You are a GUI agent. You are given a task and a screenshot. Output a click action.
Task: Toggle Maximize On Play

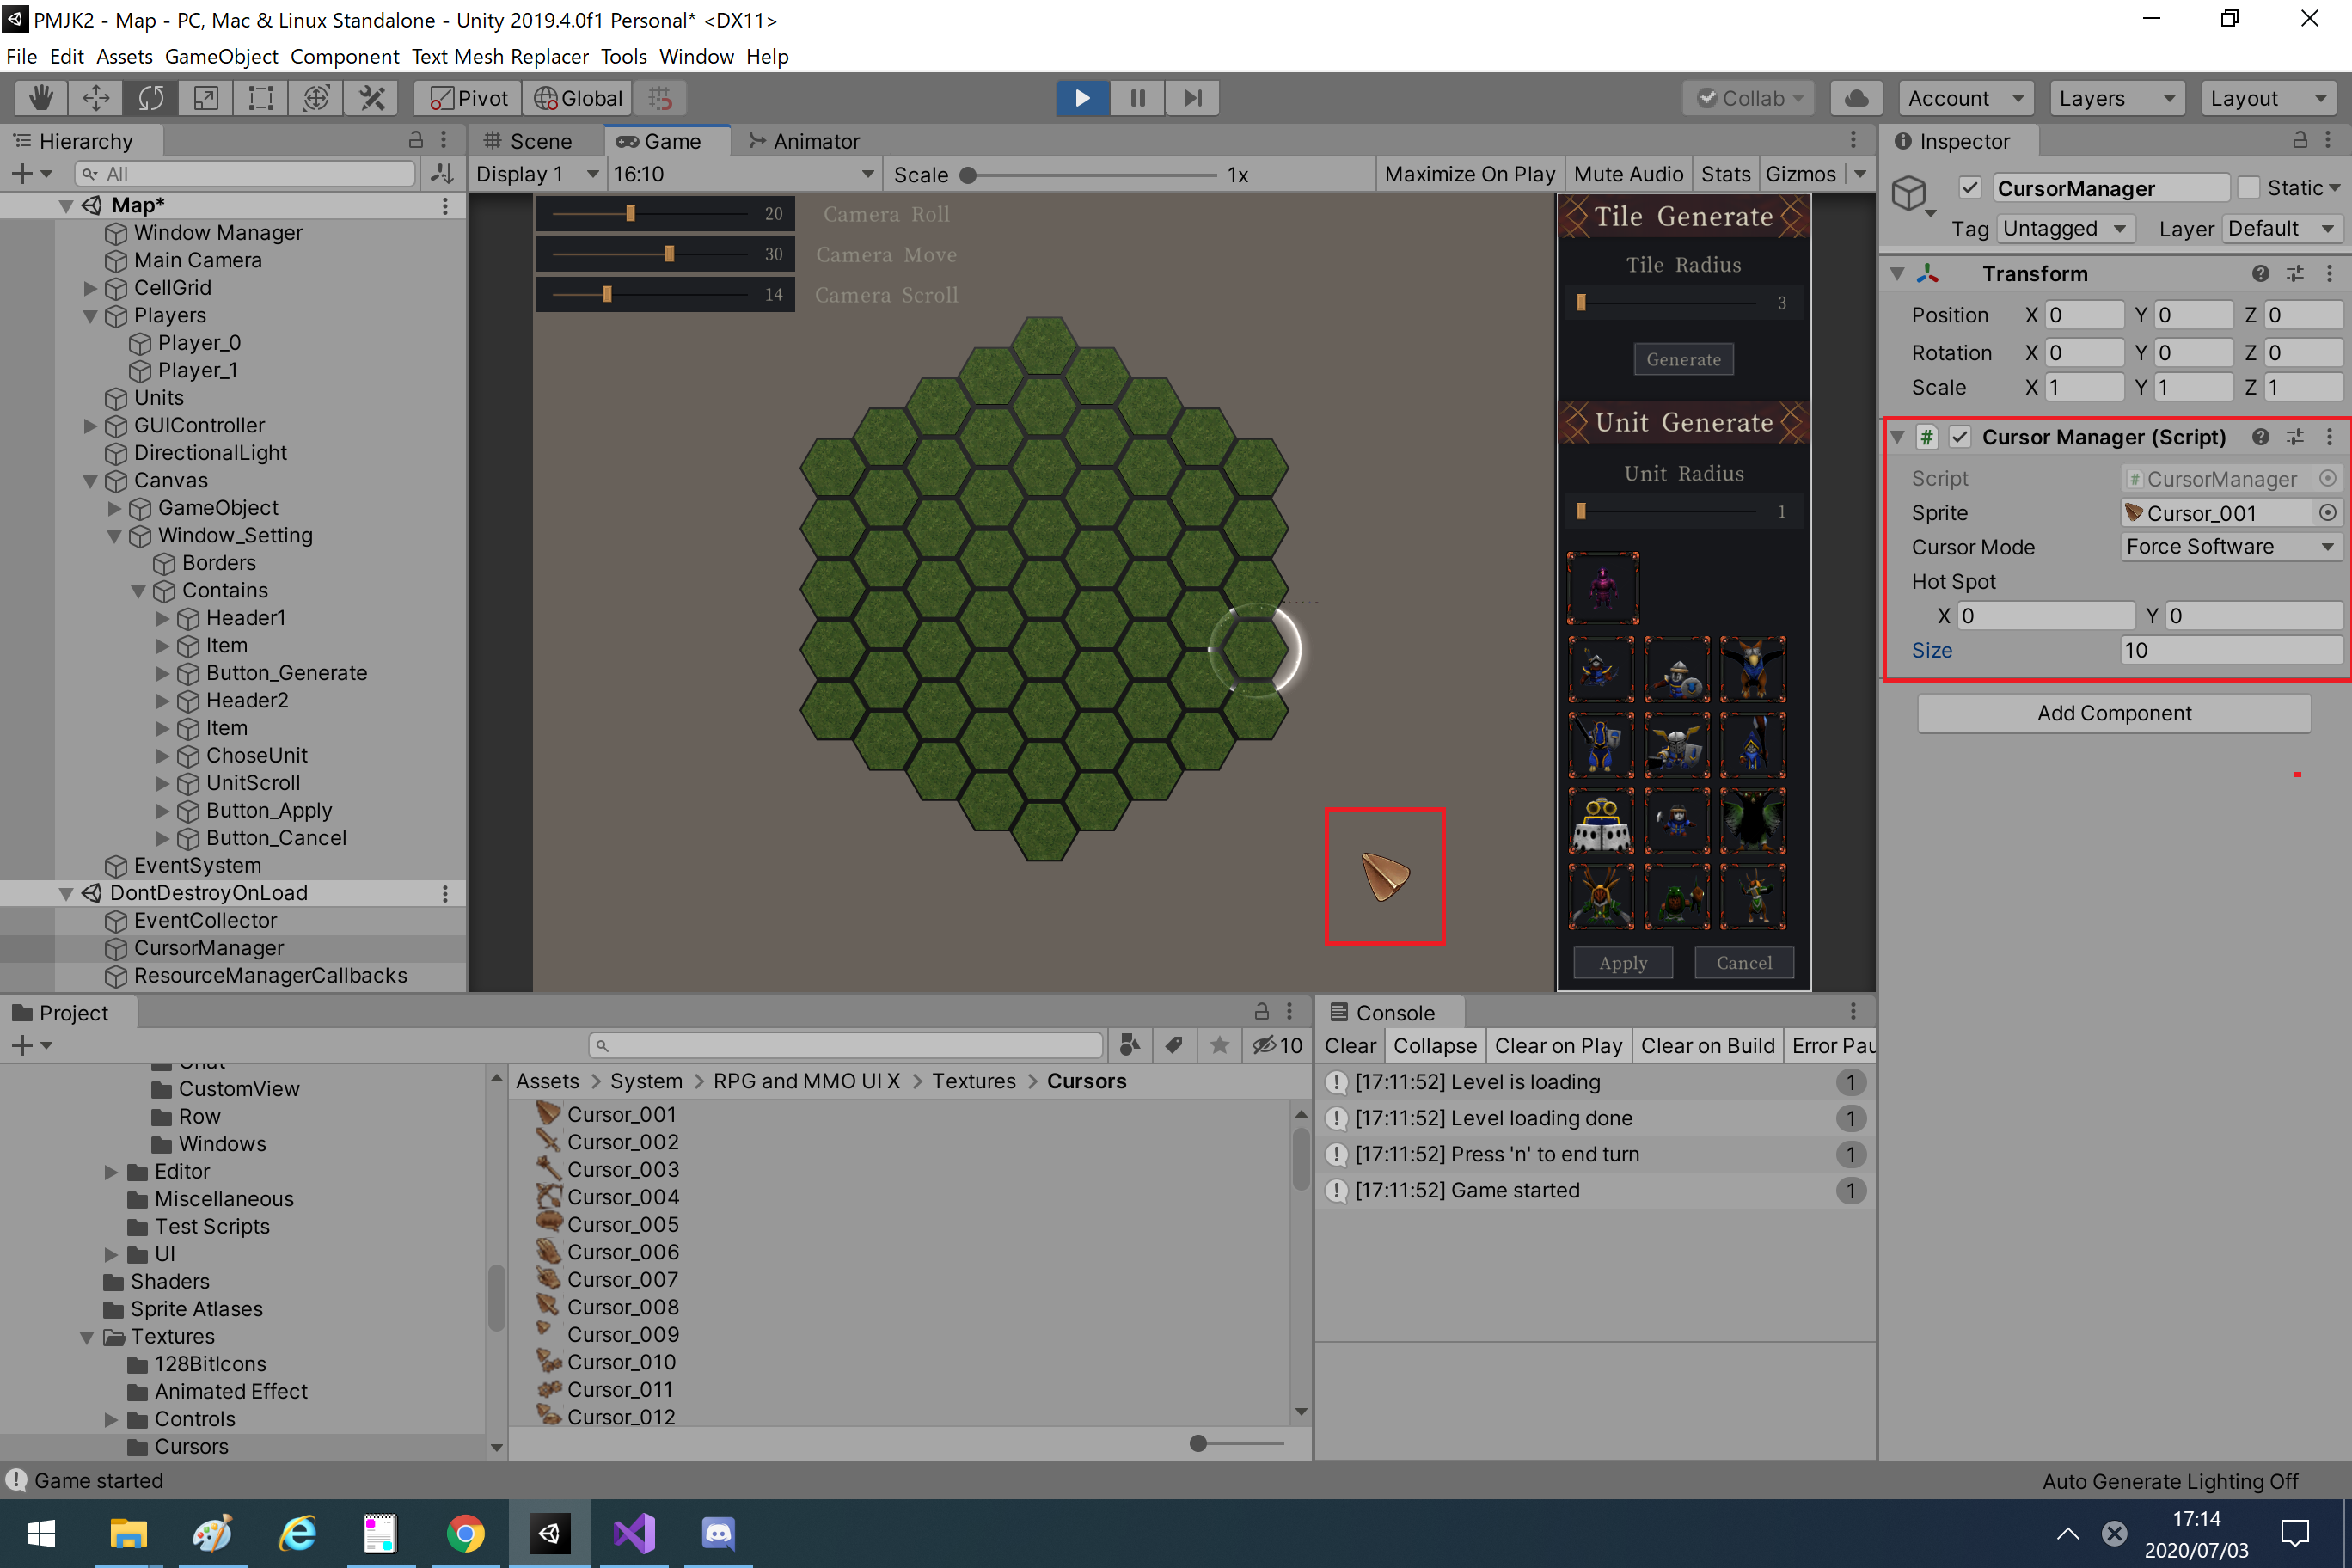click(1468, 174)
